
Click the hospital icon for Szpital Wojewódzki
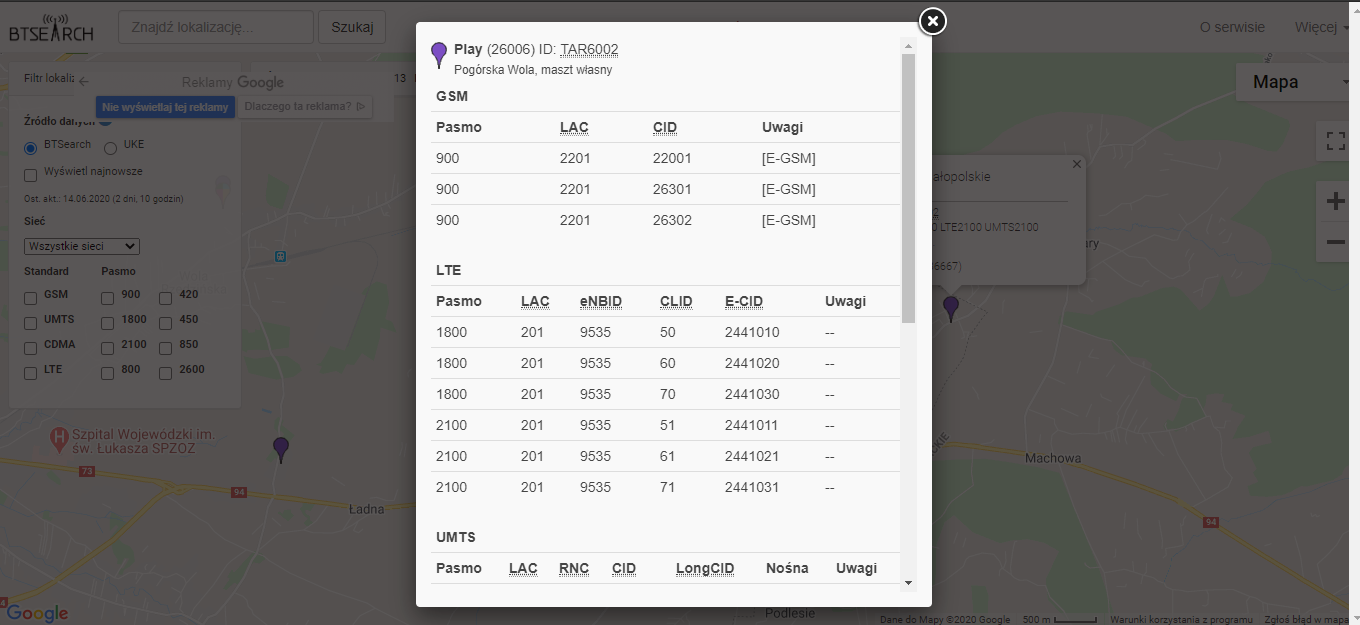(x=60, y=437)
